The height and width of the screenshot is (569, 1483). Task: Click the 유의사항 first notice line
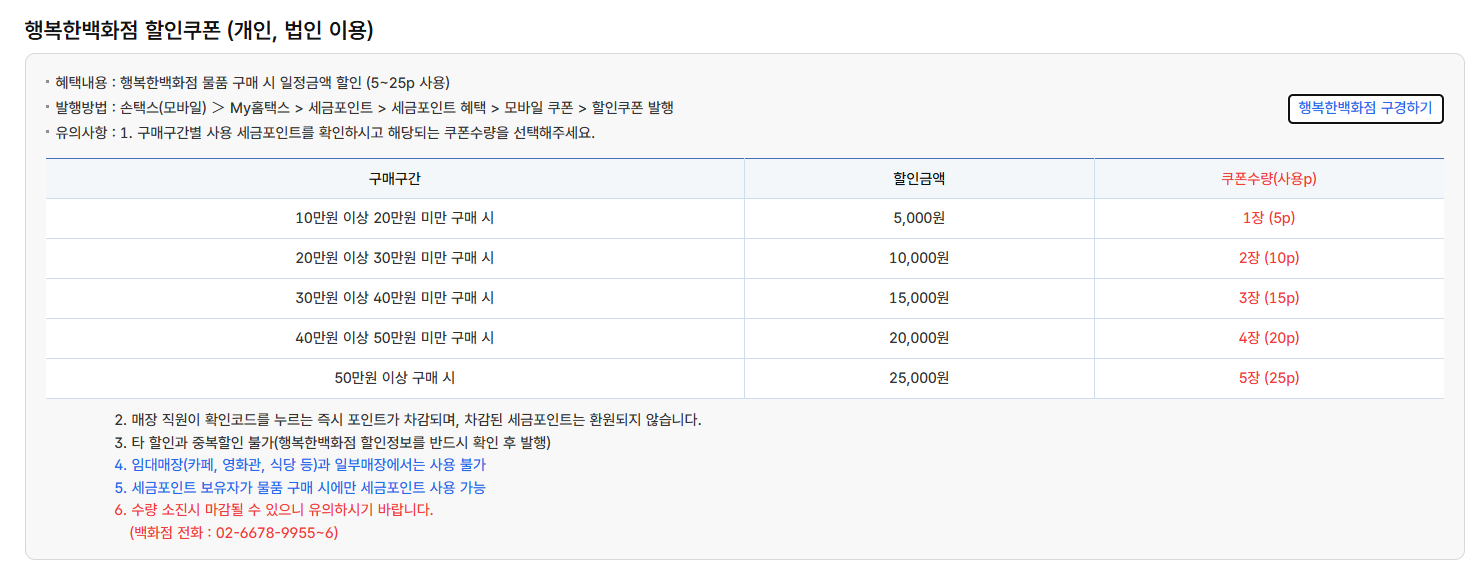(x=325, y=133)
